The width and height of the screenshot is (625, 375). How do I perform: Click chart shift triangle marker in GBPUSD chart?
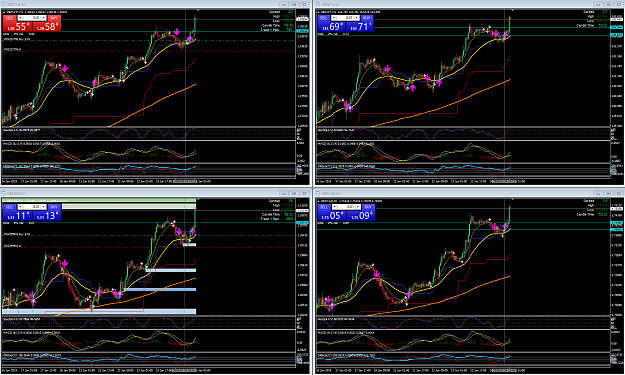[x=199, y=199]
